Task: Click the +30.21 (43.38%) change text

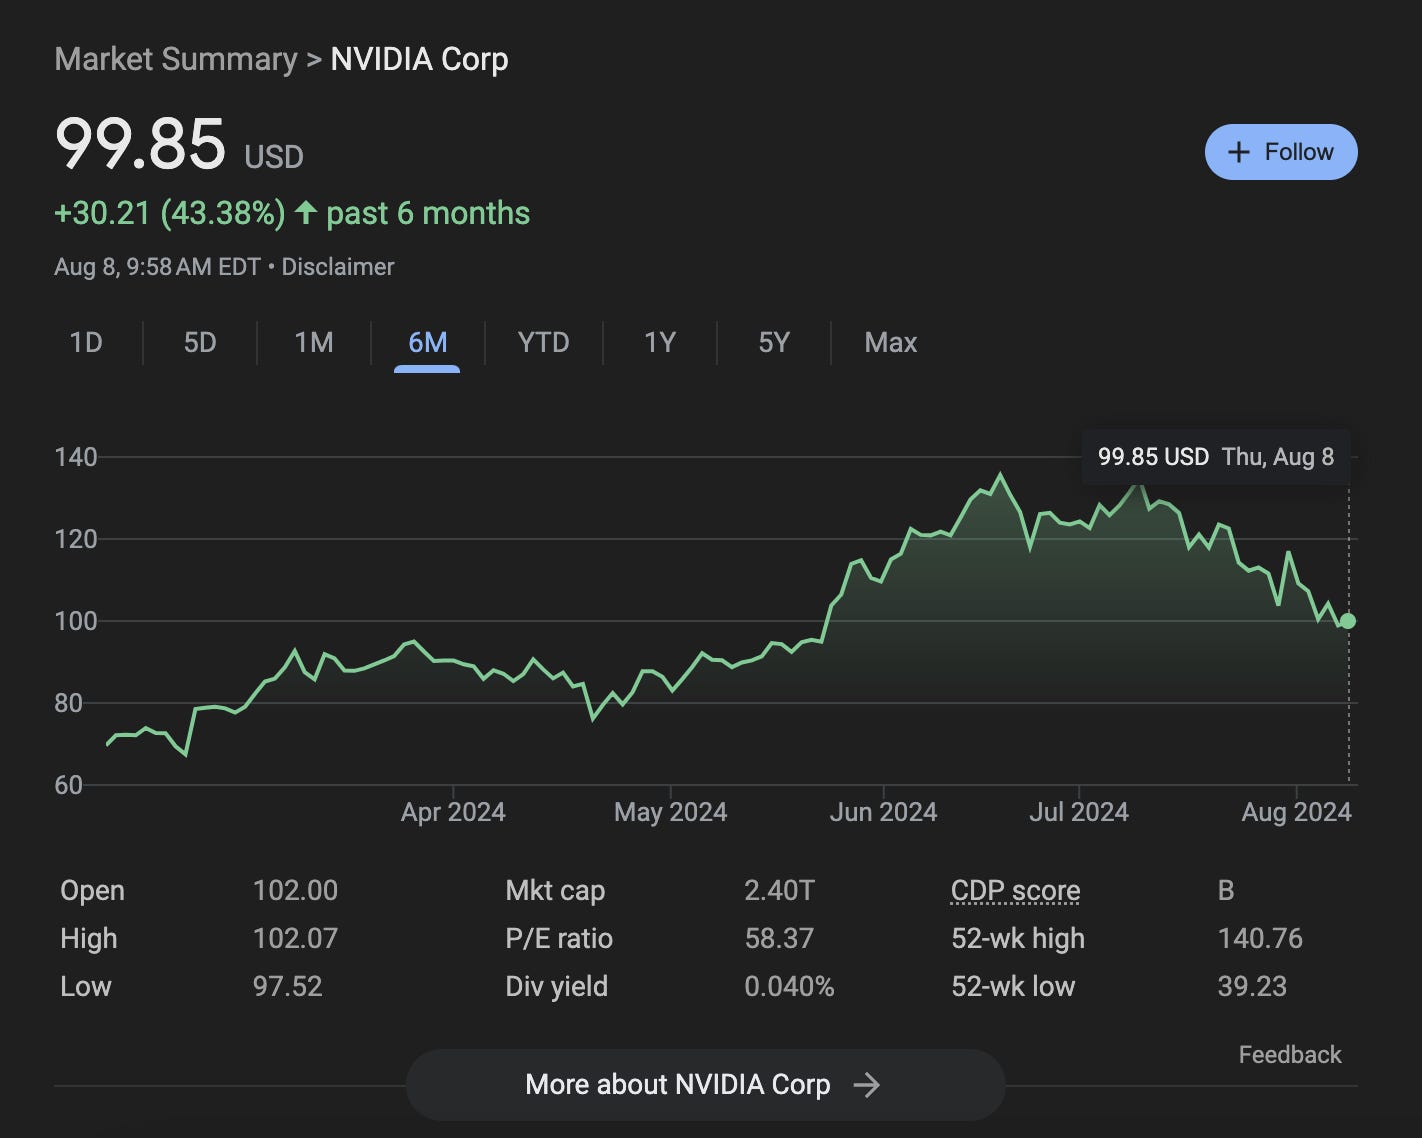Action: (x=170, y=213)
